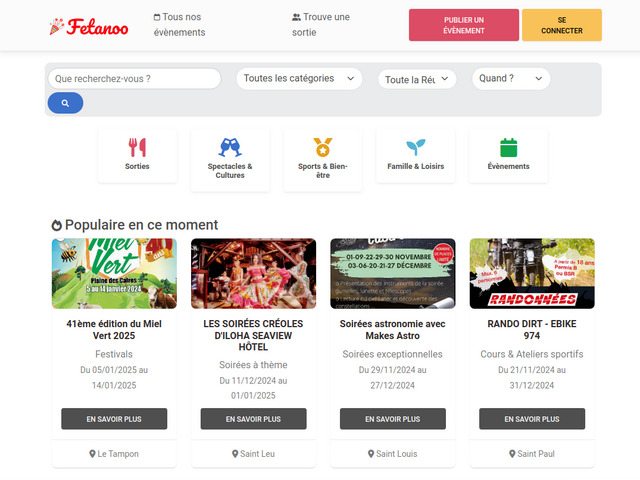Click the Se connecter button
The width and height of the screenshot is (640, 480).
pyautogui.click(x=562, y=25)
